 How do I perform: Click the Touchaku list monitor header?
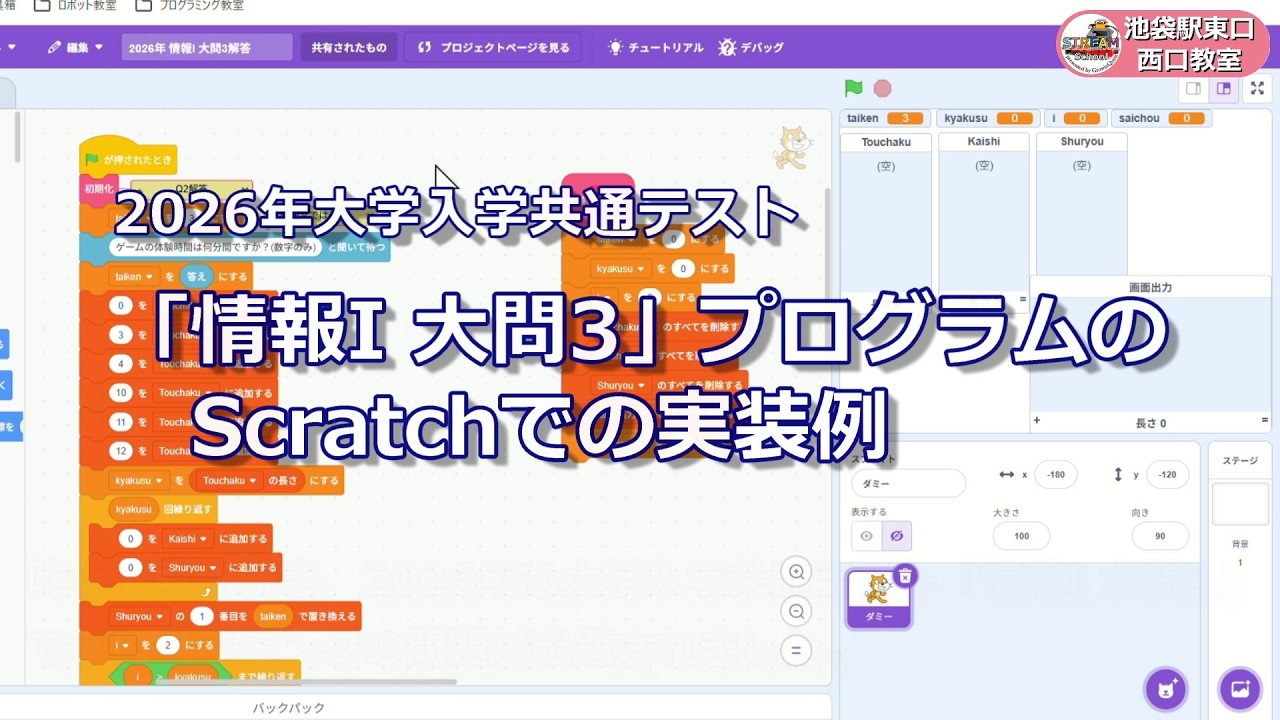[x=886, y=142]
